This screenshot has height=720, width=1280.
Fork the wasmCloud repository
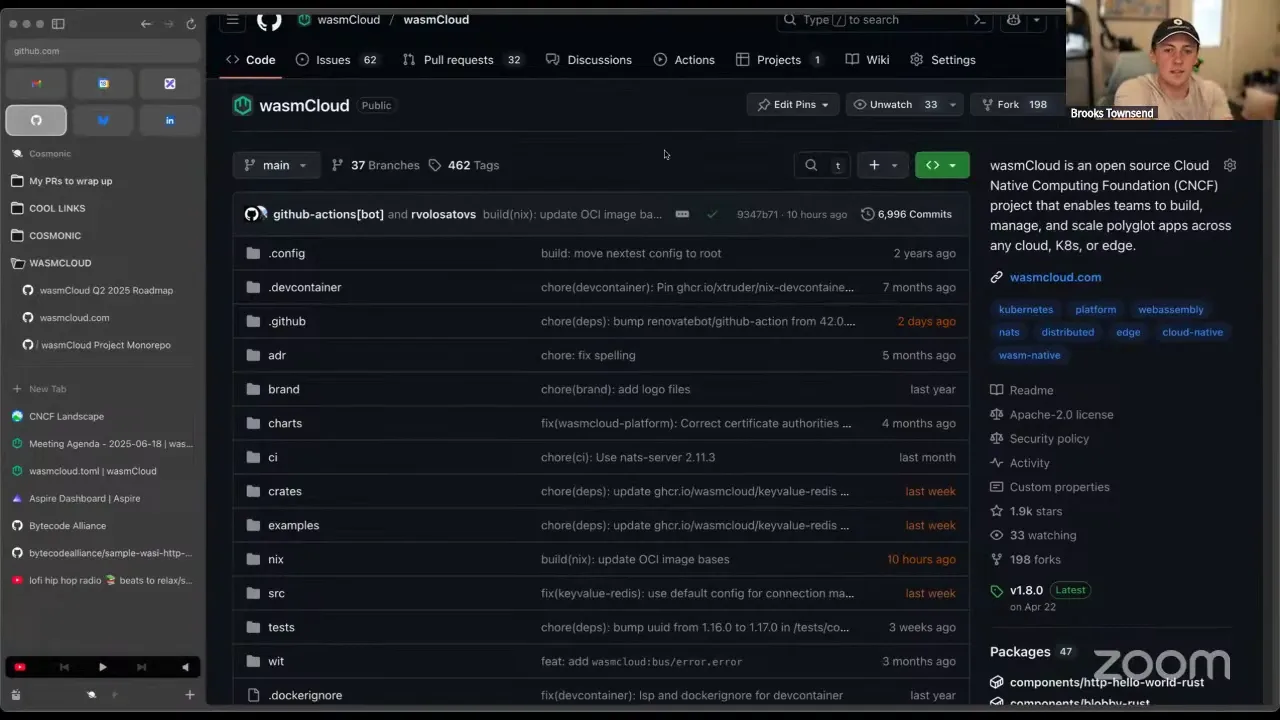1015,104
